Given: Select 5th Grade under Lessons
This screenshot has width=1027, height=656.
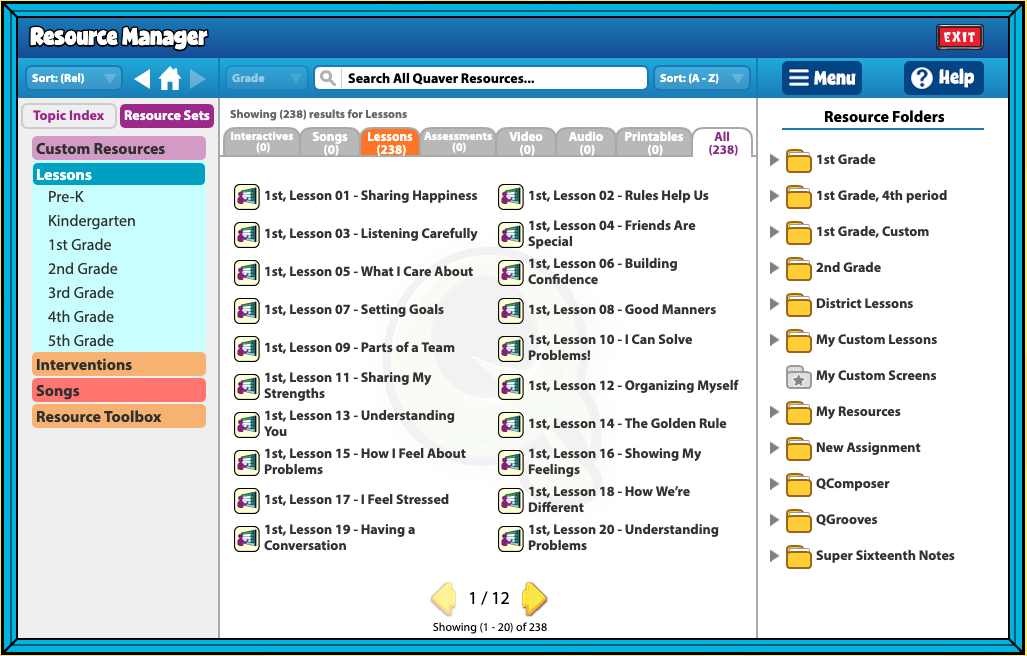Looking at the screenshot, I should coord(81,341).
